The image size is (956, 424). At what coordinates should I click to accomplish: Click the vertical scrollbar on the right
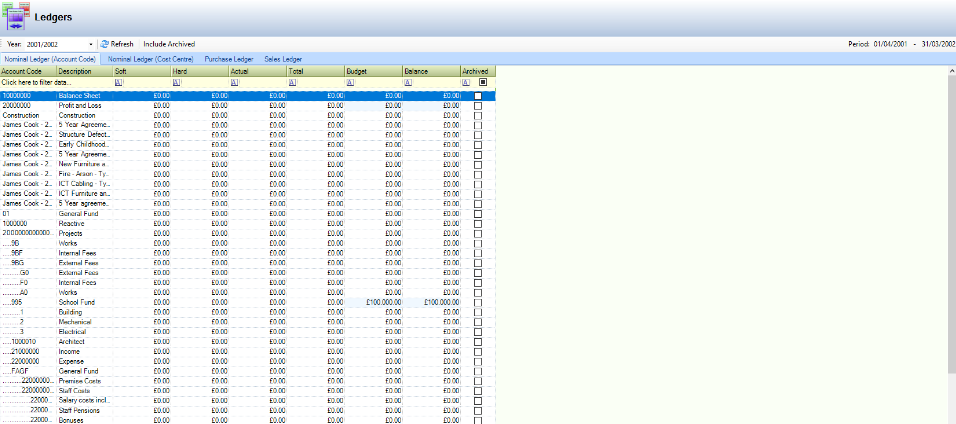950,220
